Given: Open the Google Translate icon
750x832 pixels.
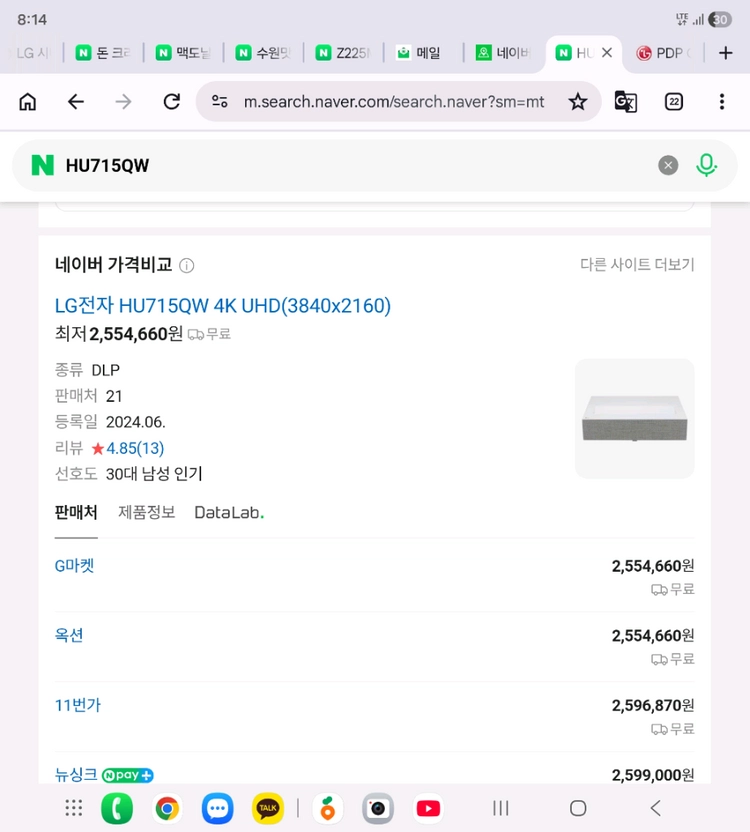Looking at the screenshot, I should (x=625, y=101).
